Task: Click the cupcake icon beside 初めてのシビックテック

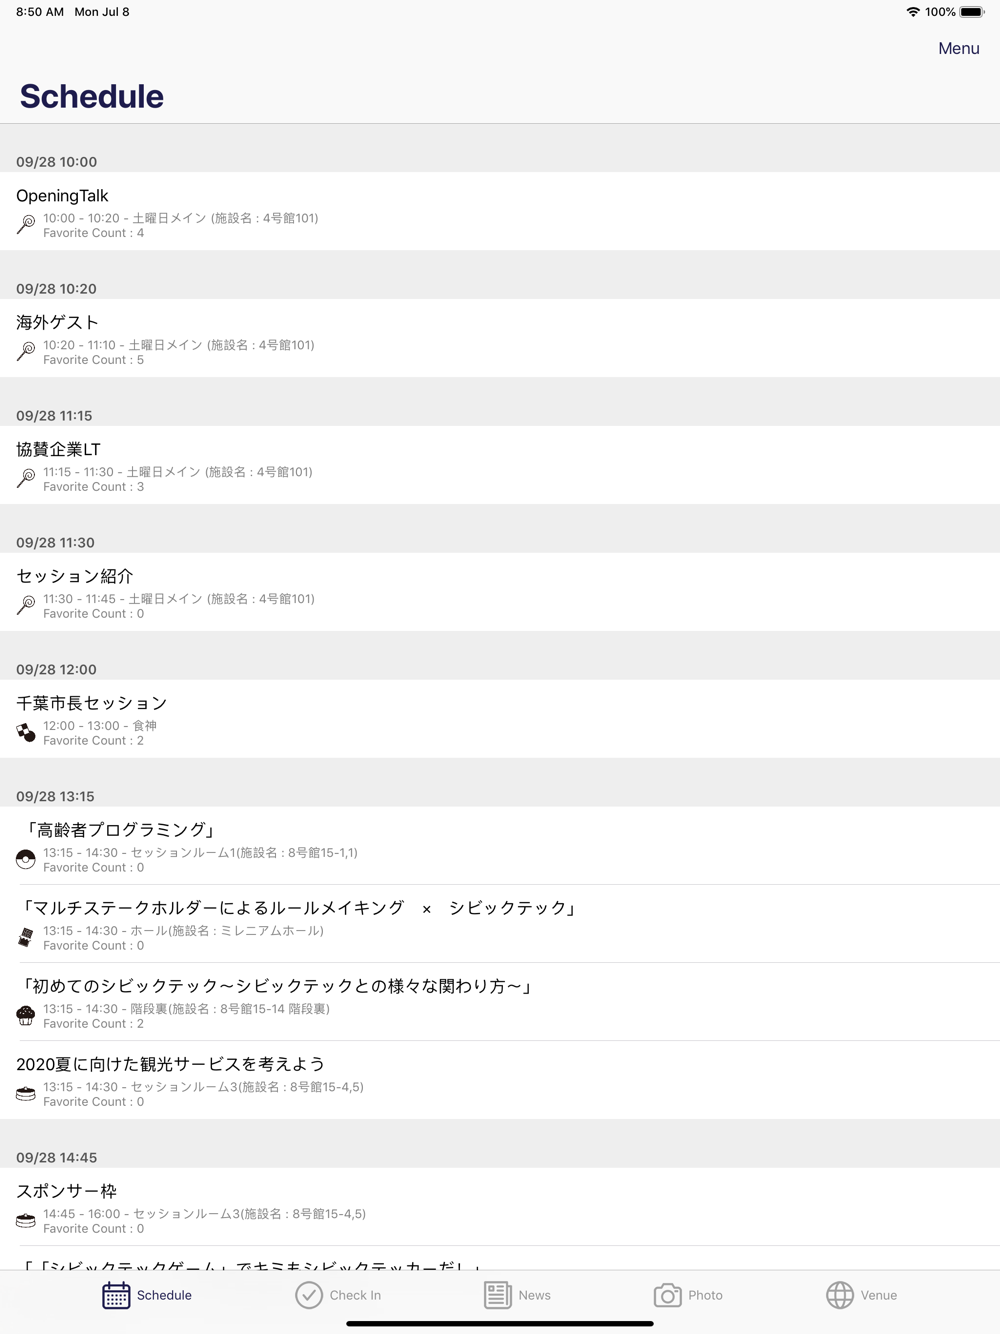Action: [x=26, y=1015]
